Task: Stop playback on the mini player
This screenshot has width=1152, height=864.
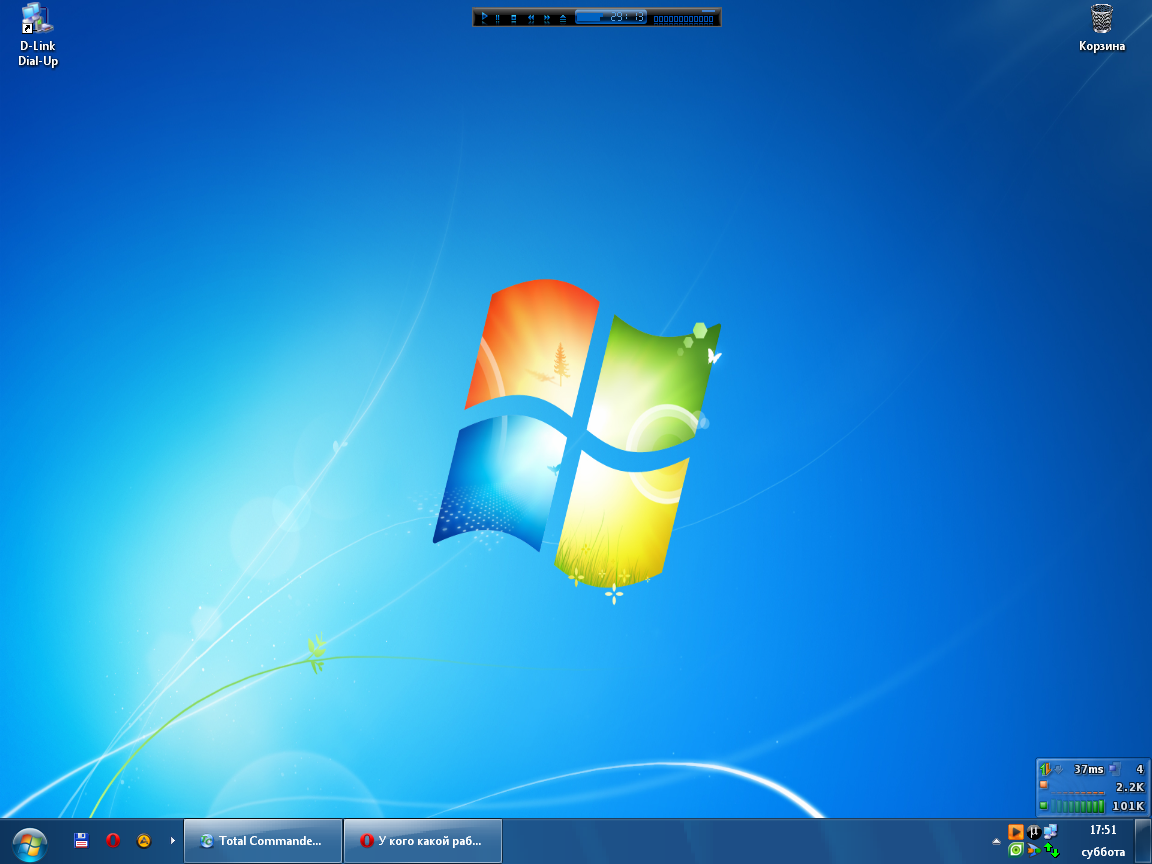Action: (x=514, y=17)
